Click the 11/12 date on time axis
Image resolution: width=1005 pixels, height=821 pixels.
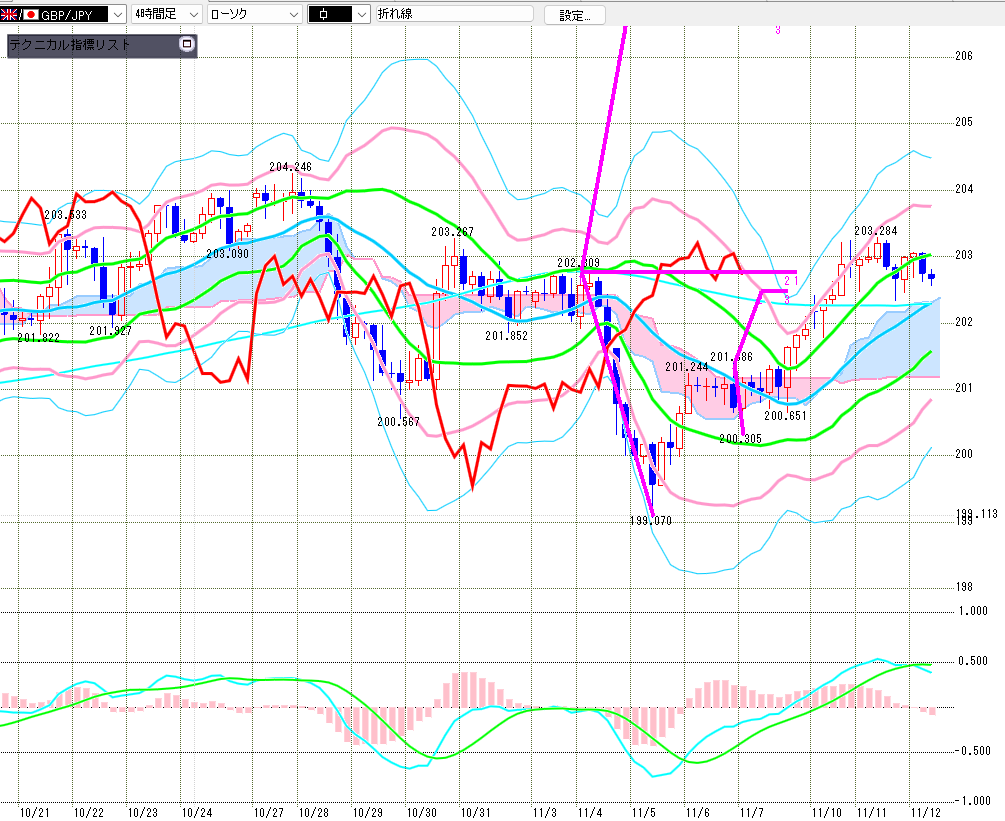[925, 811]
